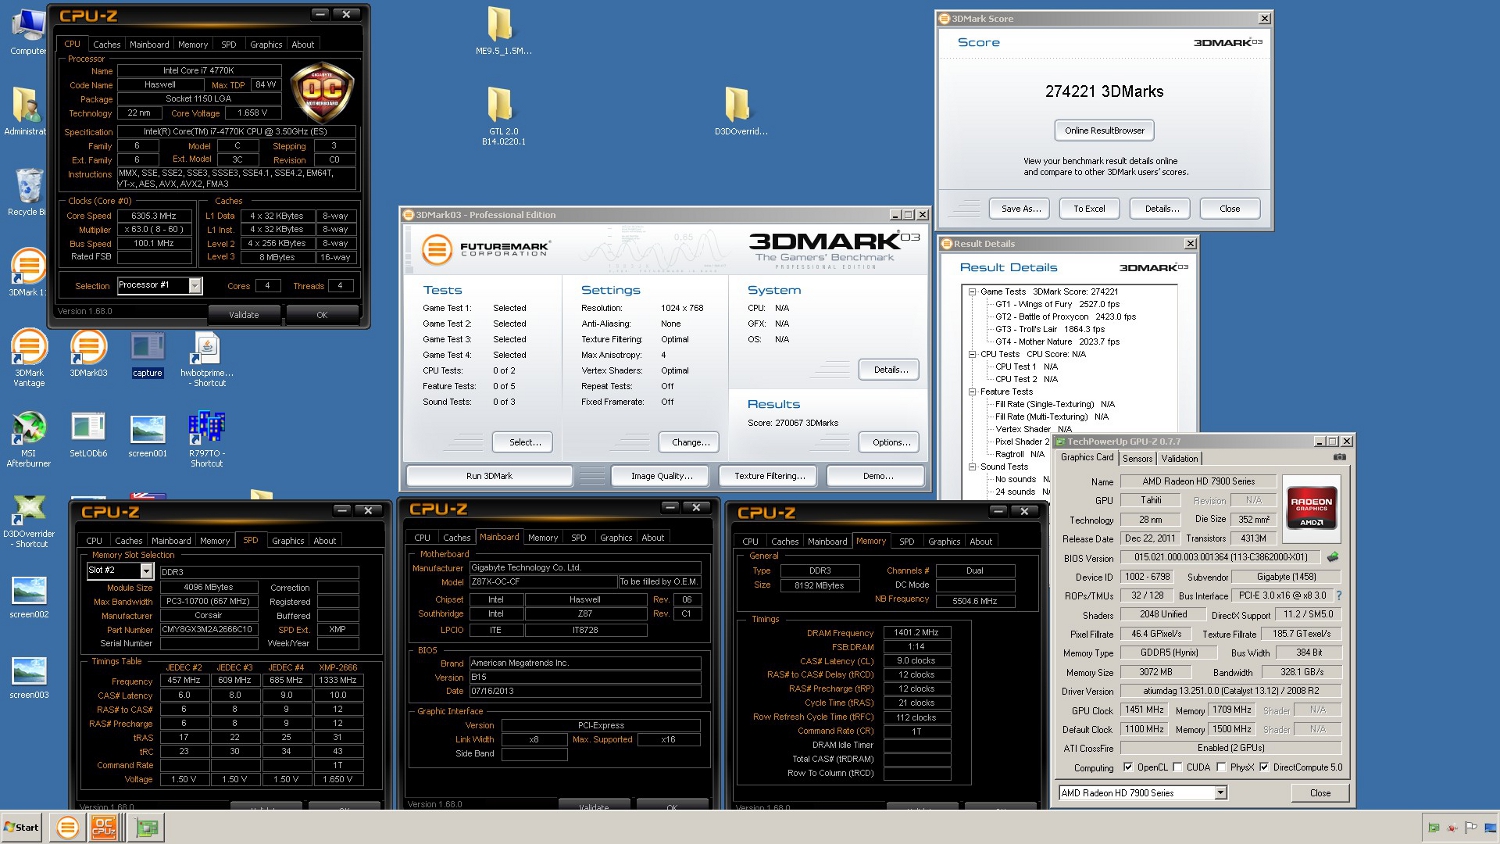Collapse the Game Tests tree node

tap(972, 292)
